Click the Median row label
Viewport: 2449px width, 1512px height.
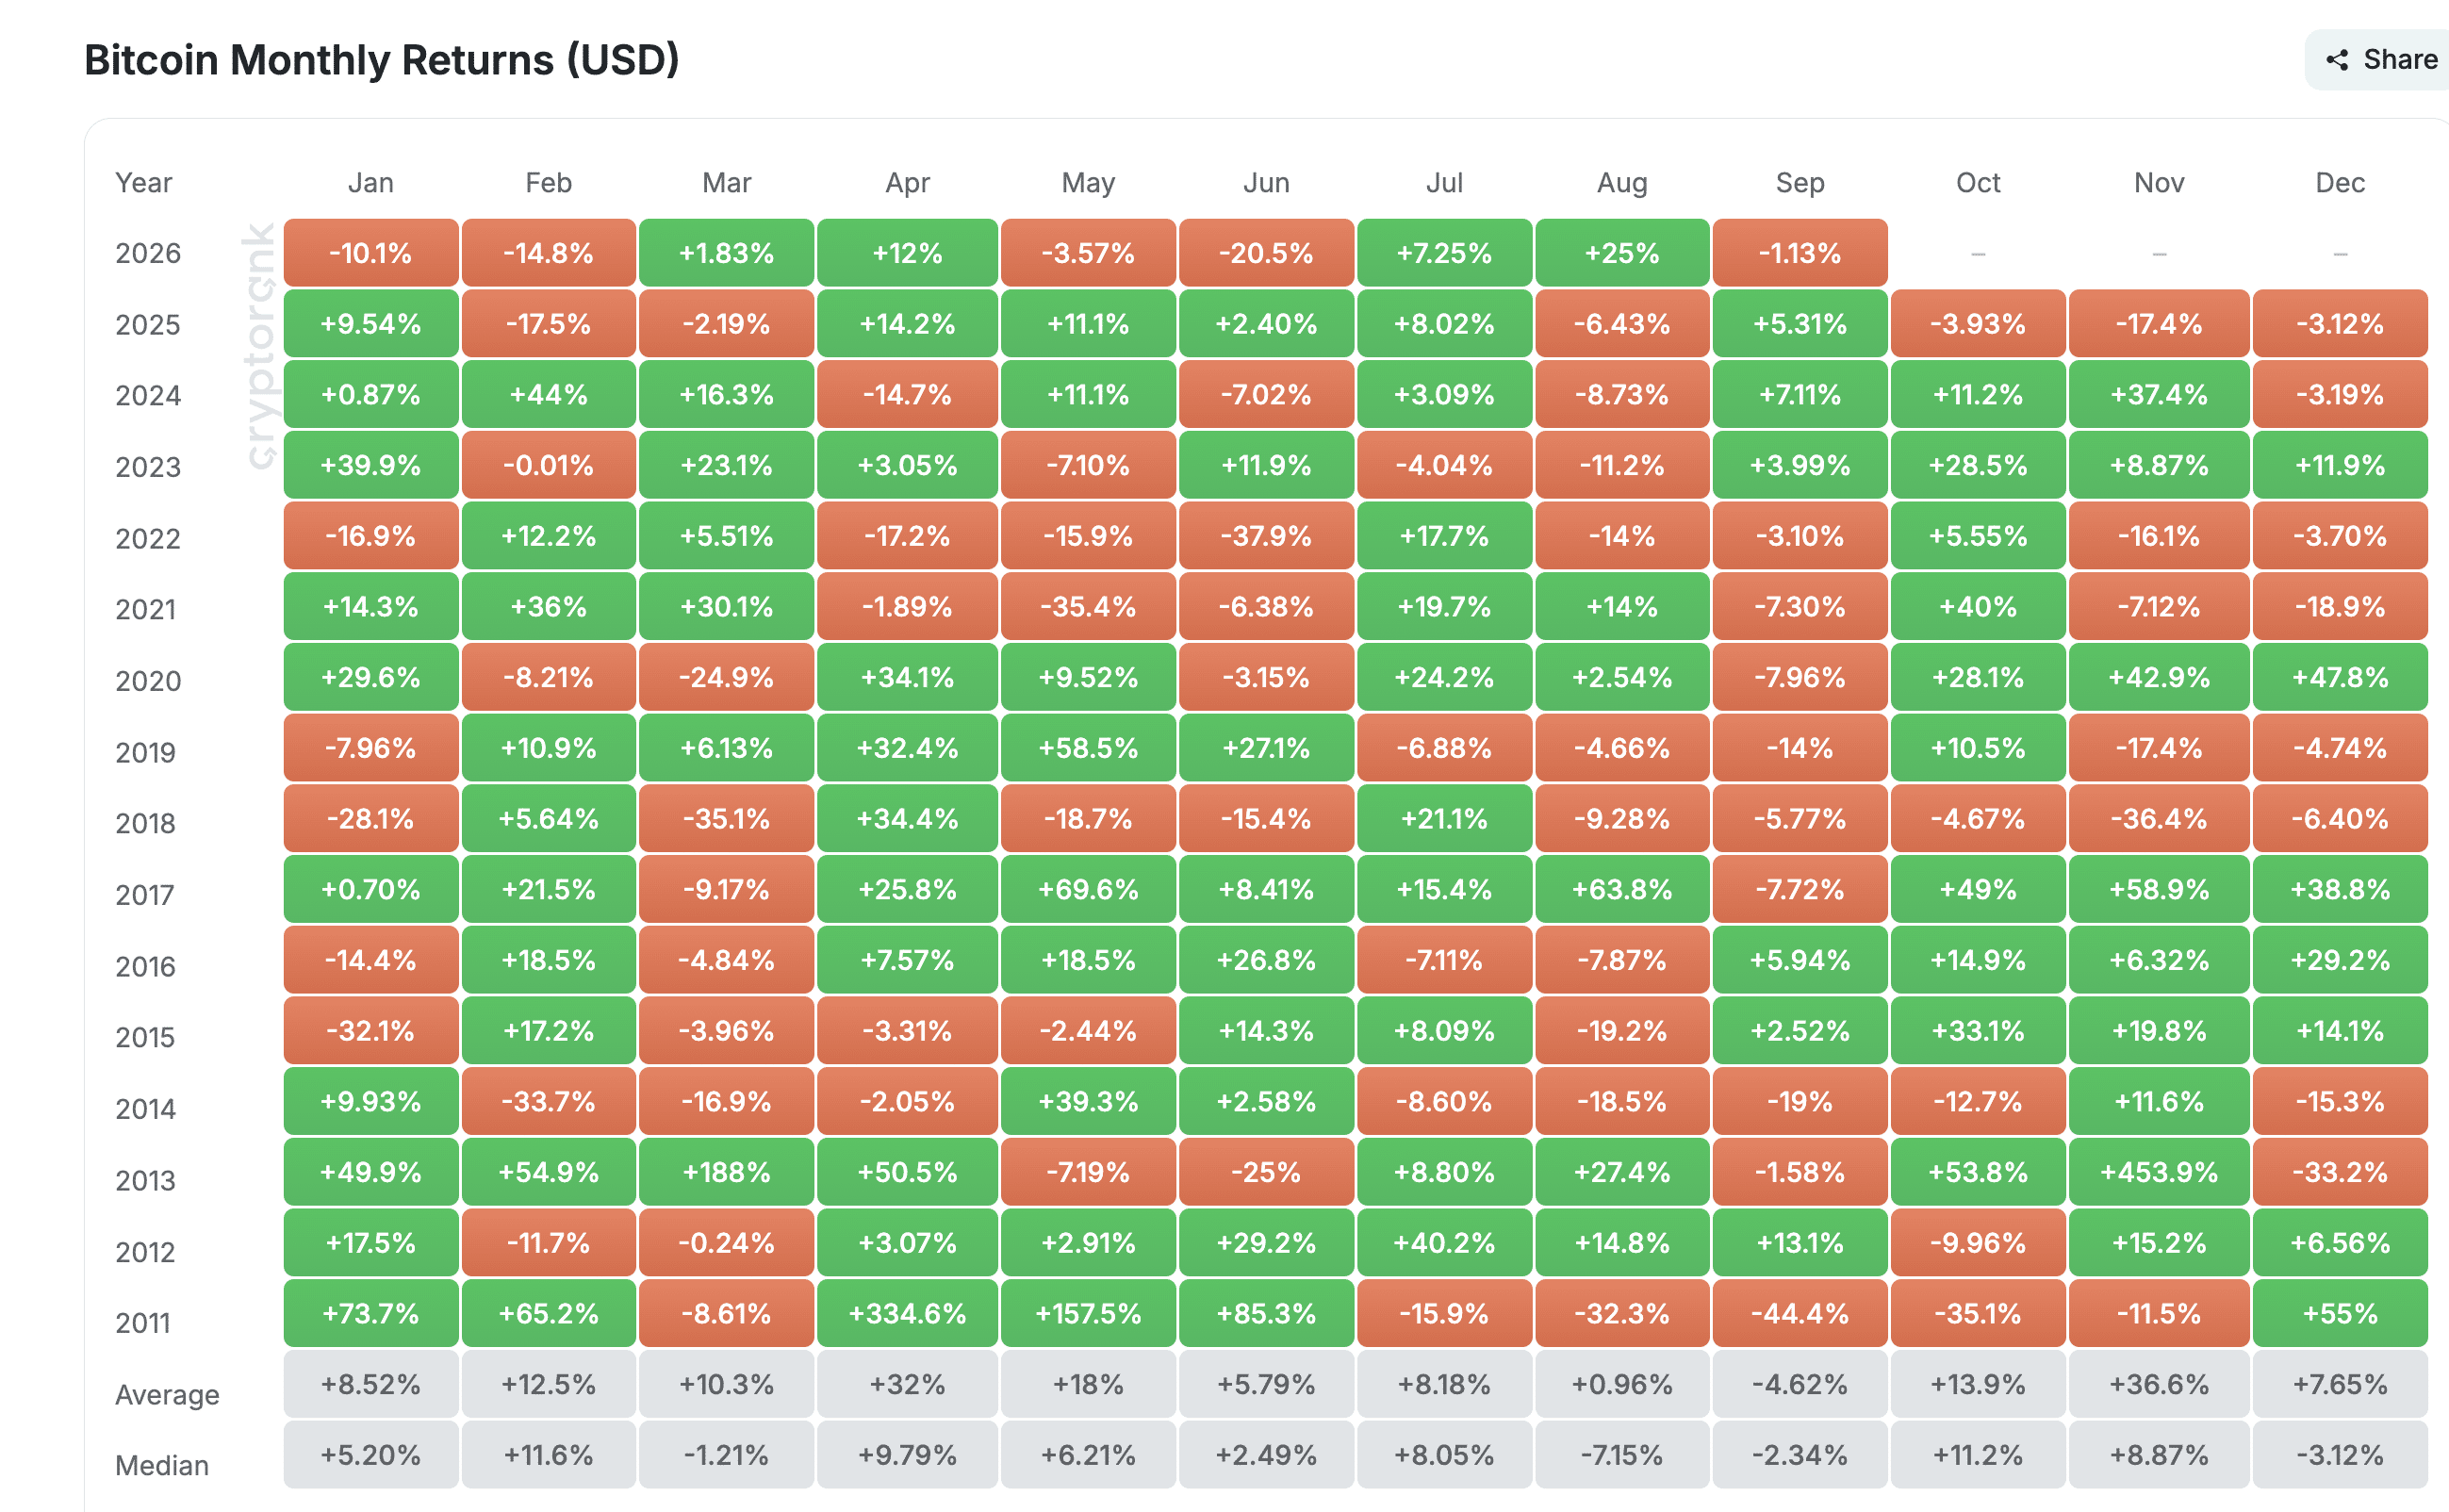click(x=162, y=1465)
